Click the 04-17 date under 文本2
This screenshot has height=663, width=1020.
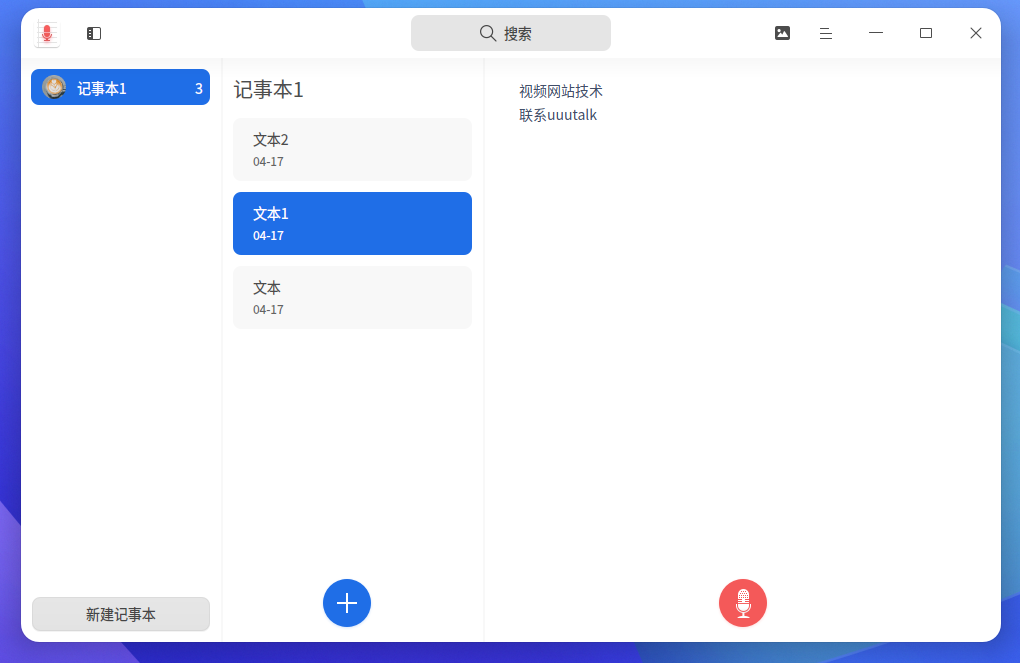click(x=268, y=162)
